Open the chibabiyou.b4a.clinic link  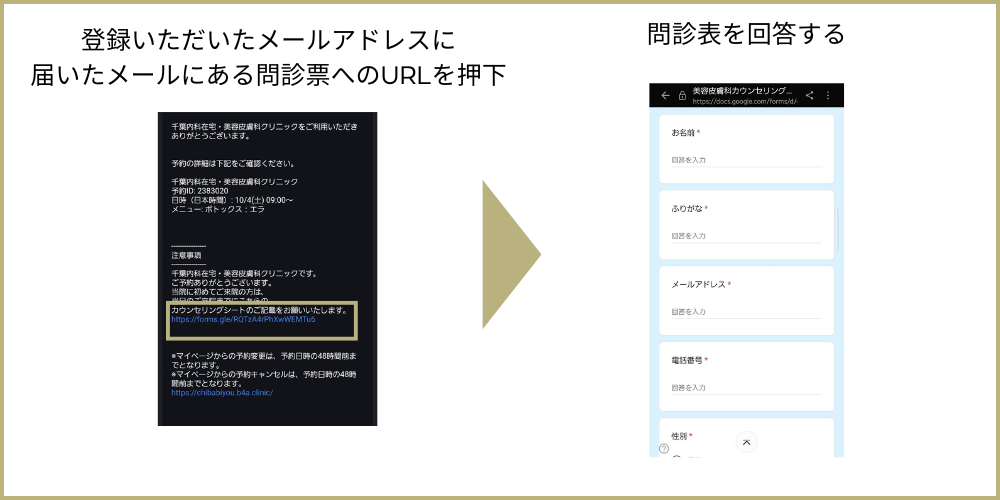pos(222,393)
